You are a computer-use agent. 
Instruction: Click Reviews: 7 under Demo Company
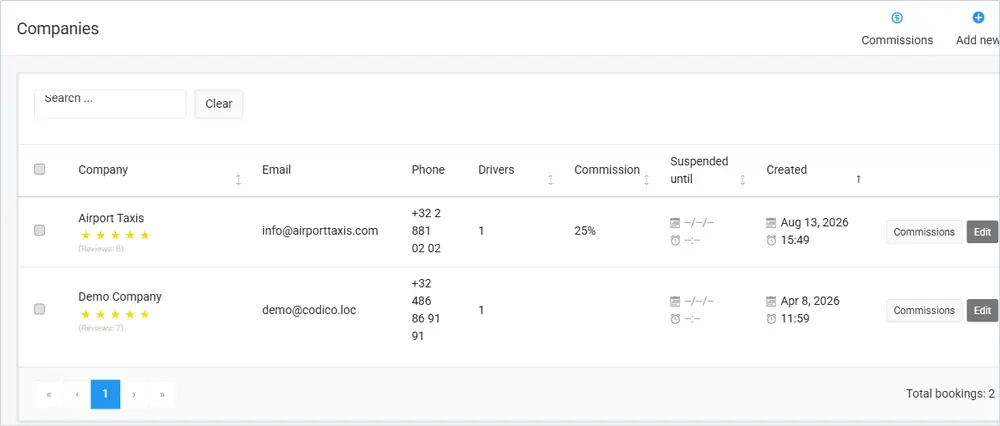click(101, 328)
